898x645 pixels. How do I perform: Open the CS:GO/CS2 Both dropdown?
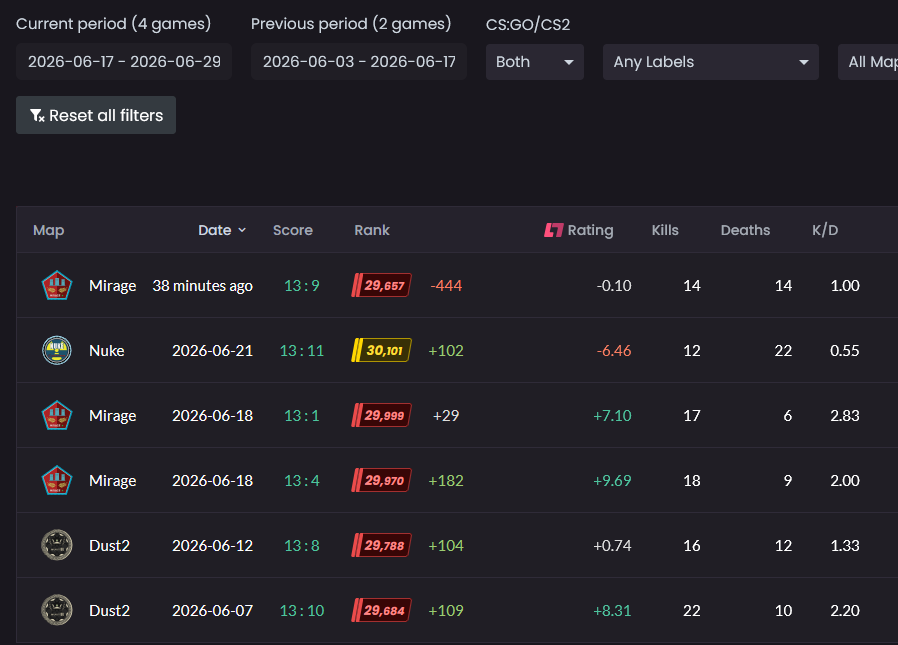[535, 62]
